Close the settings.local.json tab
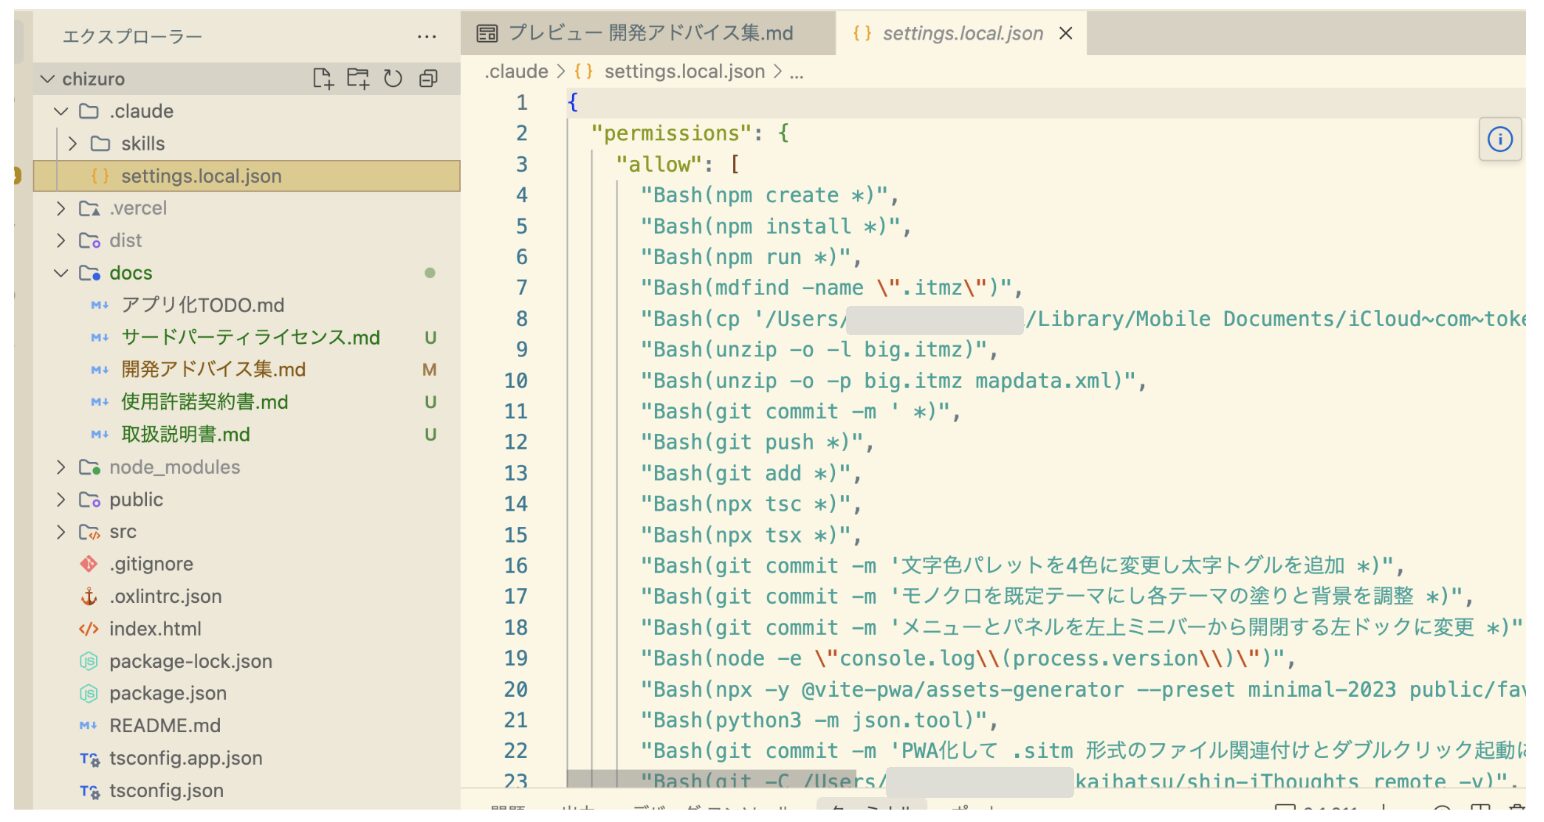The height and width of the screenshot is (822, 1544). point(1066,33)
